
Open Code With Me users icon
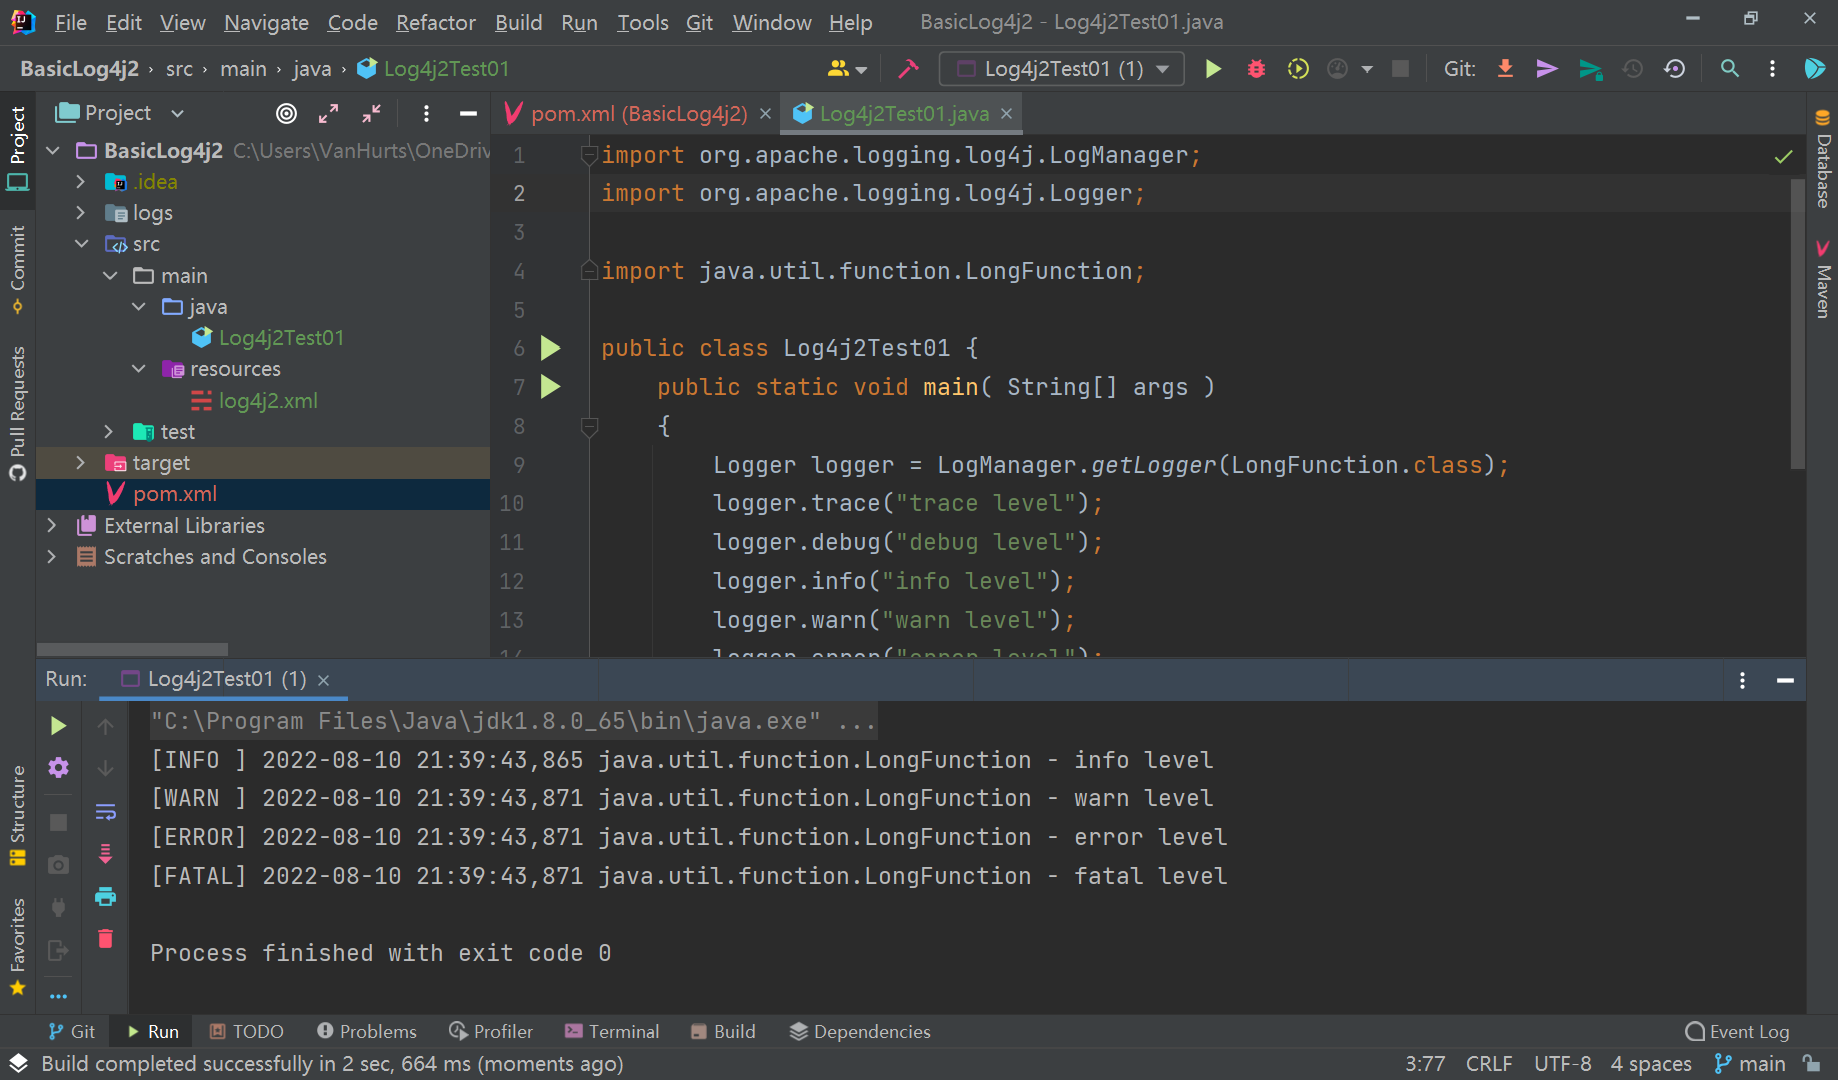pyautogui.click(x=846, y=69)
